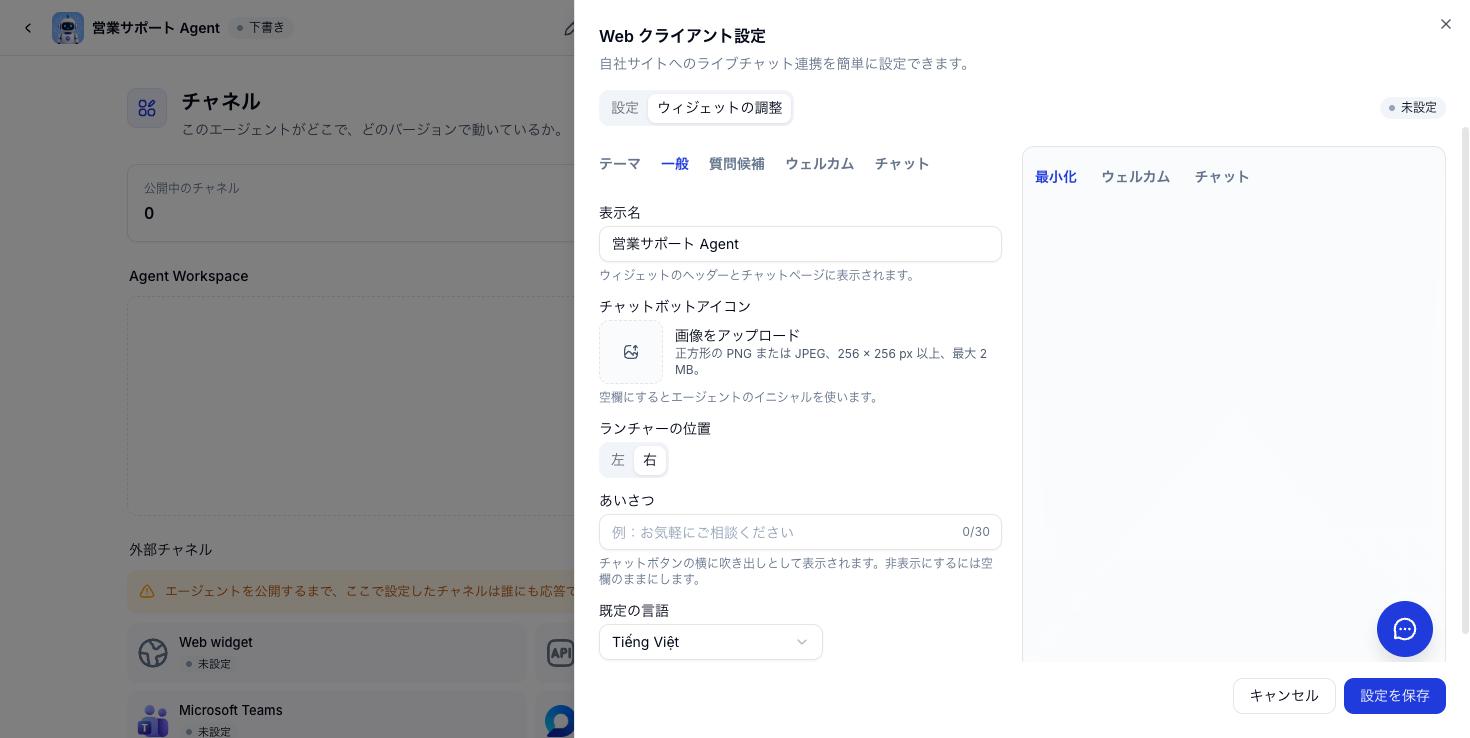Click the warning triangle icon in the notice banner
The image size is (1470, 738).
coord(147,591)
